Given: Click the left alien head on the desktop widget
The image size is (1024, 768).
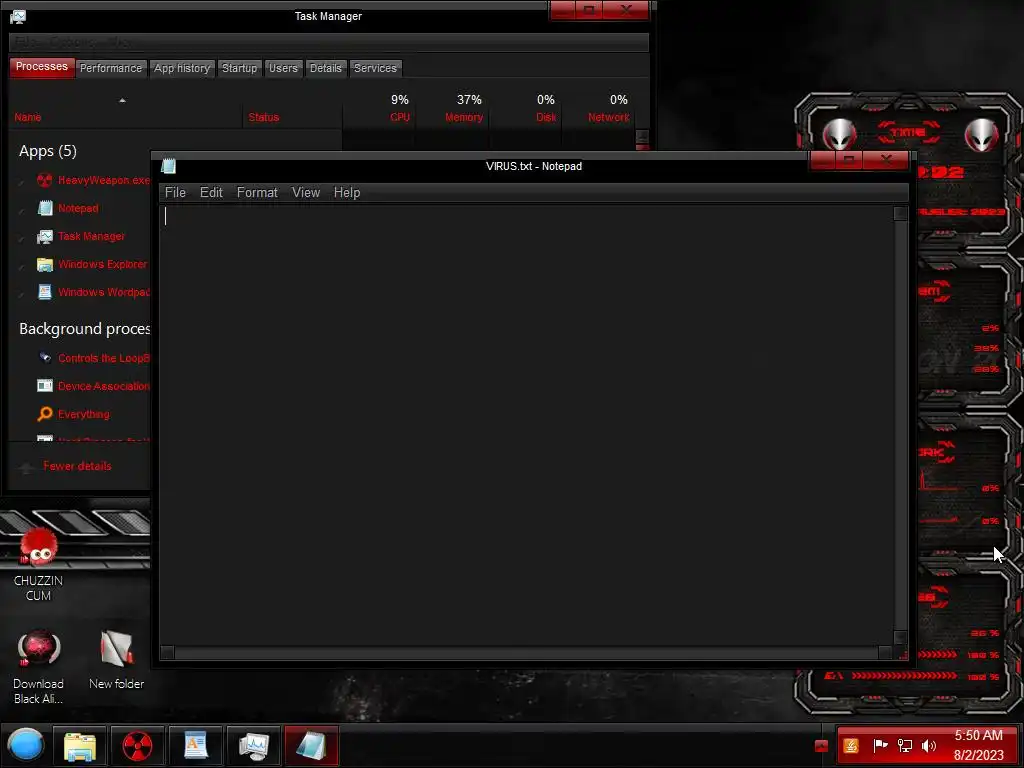Looking at the screenshot, I should coord(839,135).
